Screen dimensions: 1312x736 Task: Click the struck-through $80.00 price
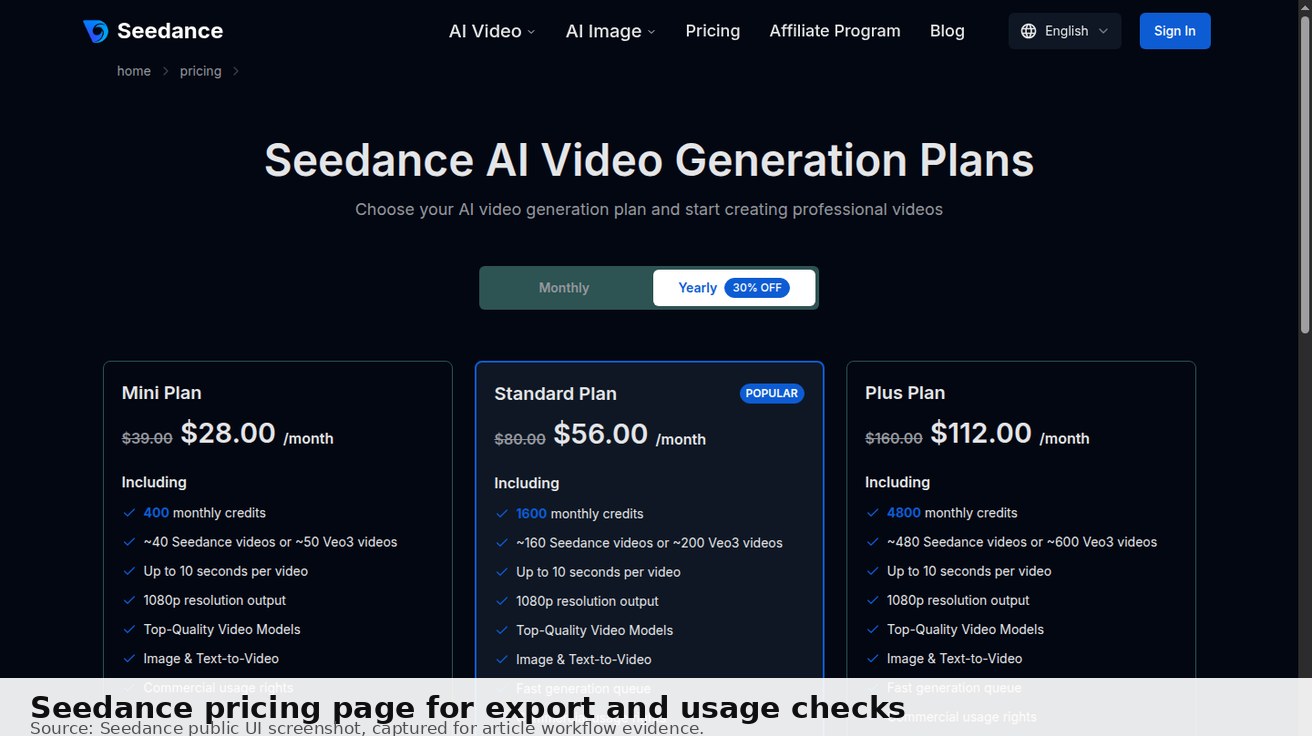(520, 439)
